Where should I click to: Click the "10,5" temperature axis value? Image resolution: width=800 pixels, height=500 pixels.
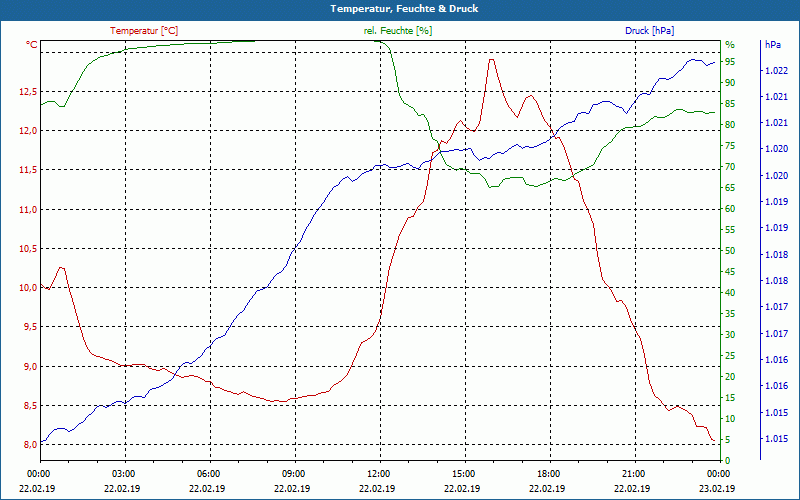(x=28, y=248)
